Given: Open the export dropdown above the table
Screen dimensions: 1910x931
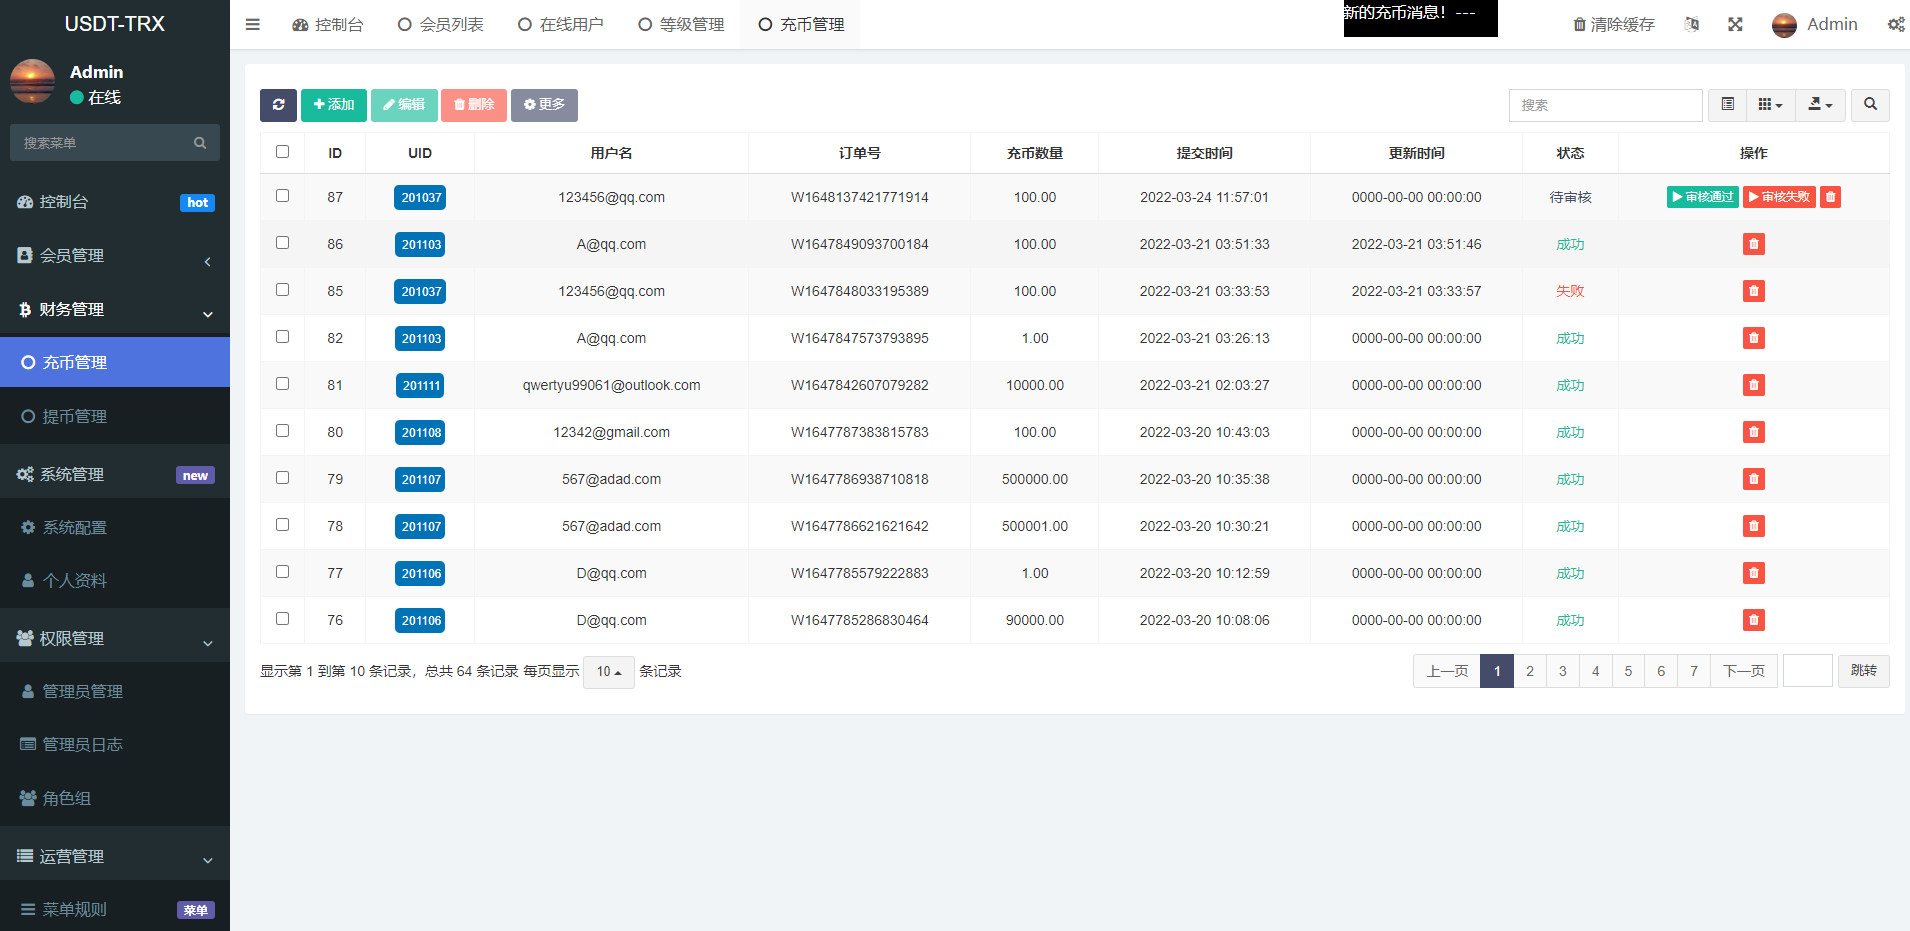Looking at the screenshot, I should (x=1820, y=105).
